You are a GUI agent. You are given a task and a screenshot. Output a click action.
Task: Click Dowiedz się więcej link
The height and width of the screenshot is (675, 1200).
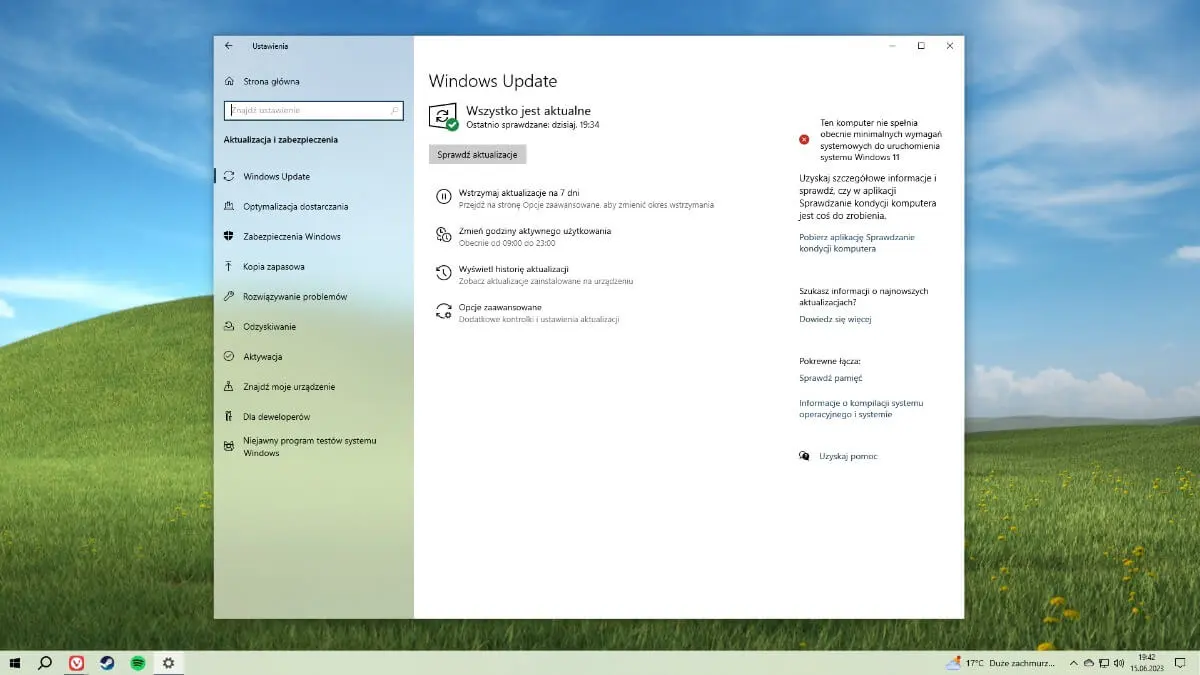tap(836, 318)
